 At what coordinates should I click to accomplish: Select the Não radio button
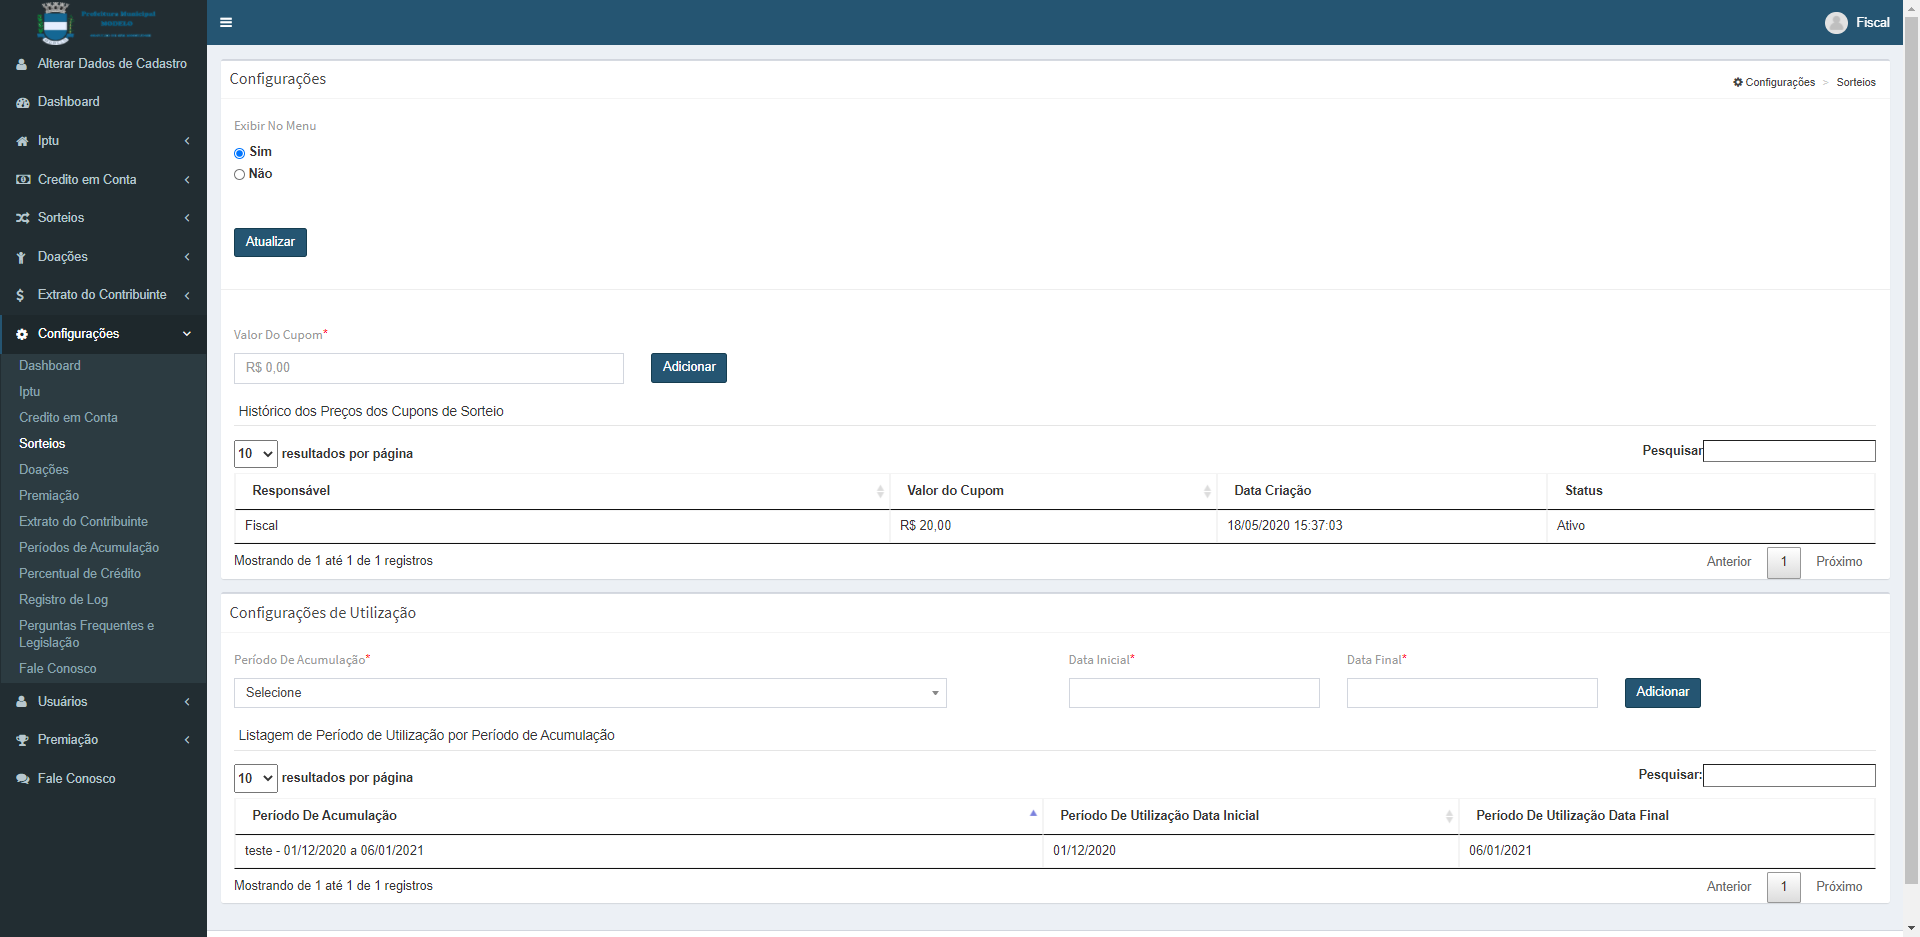click(239, 175)
